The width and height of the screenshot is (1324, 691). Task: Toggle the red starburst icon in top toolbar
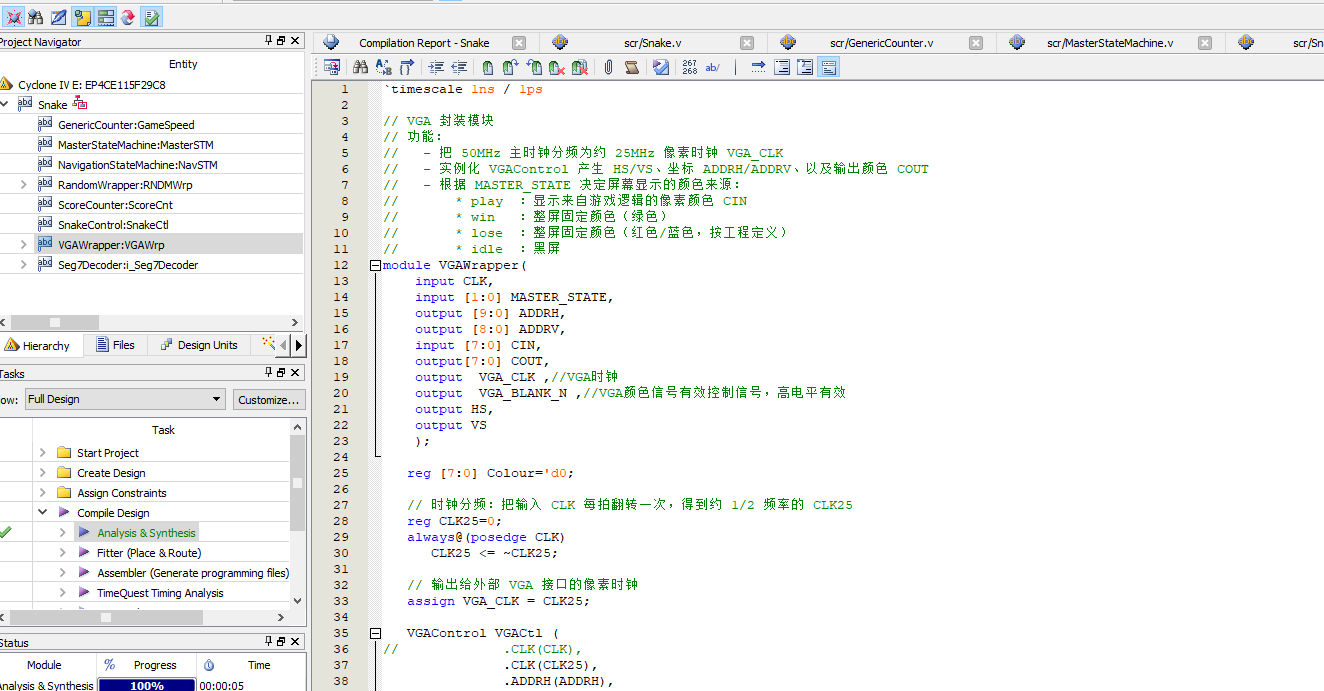point(13,17)
